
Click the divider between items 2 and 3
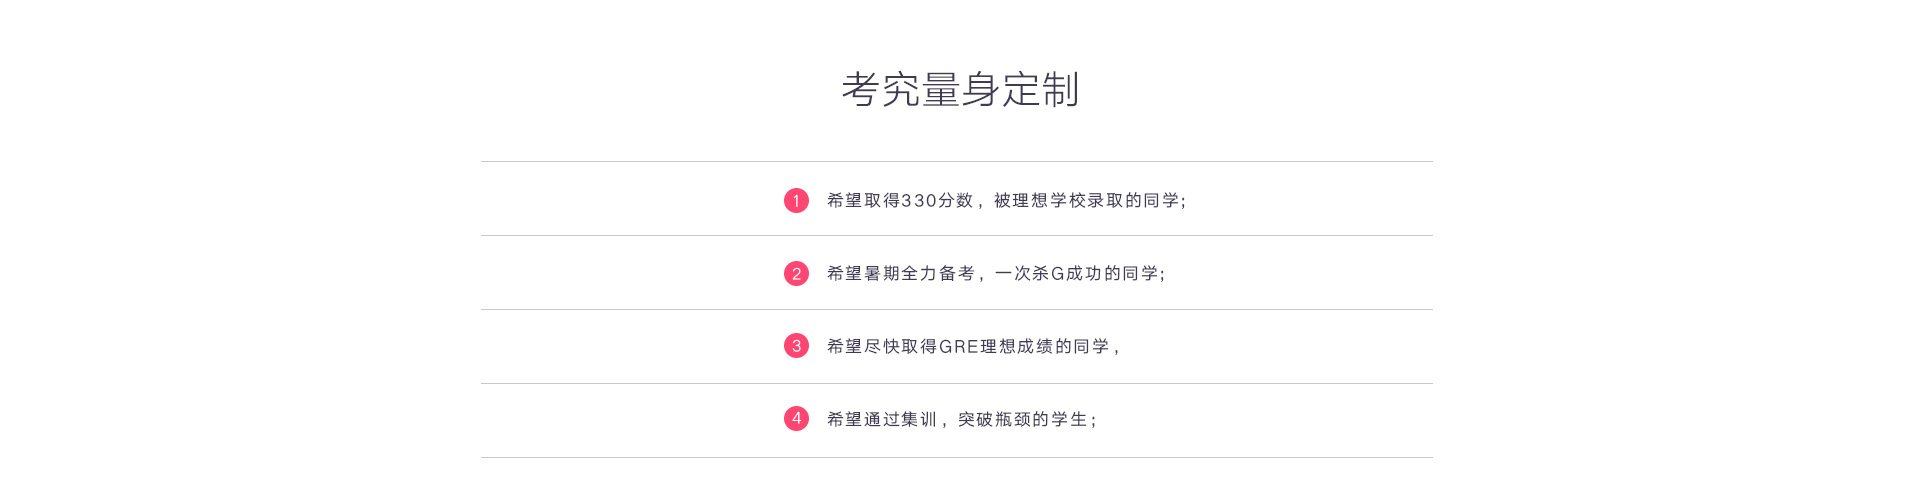click(957, 310)
